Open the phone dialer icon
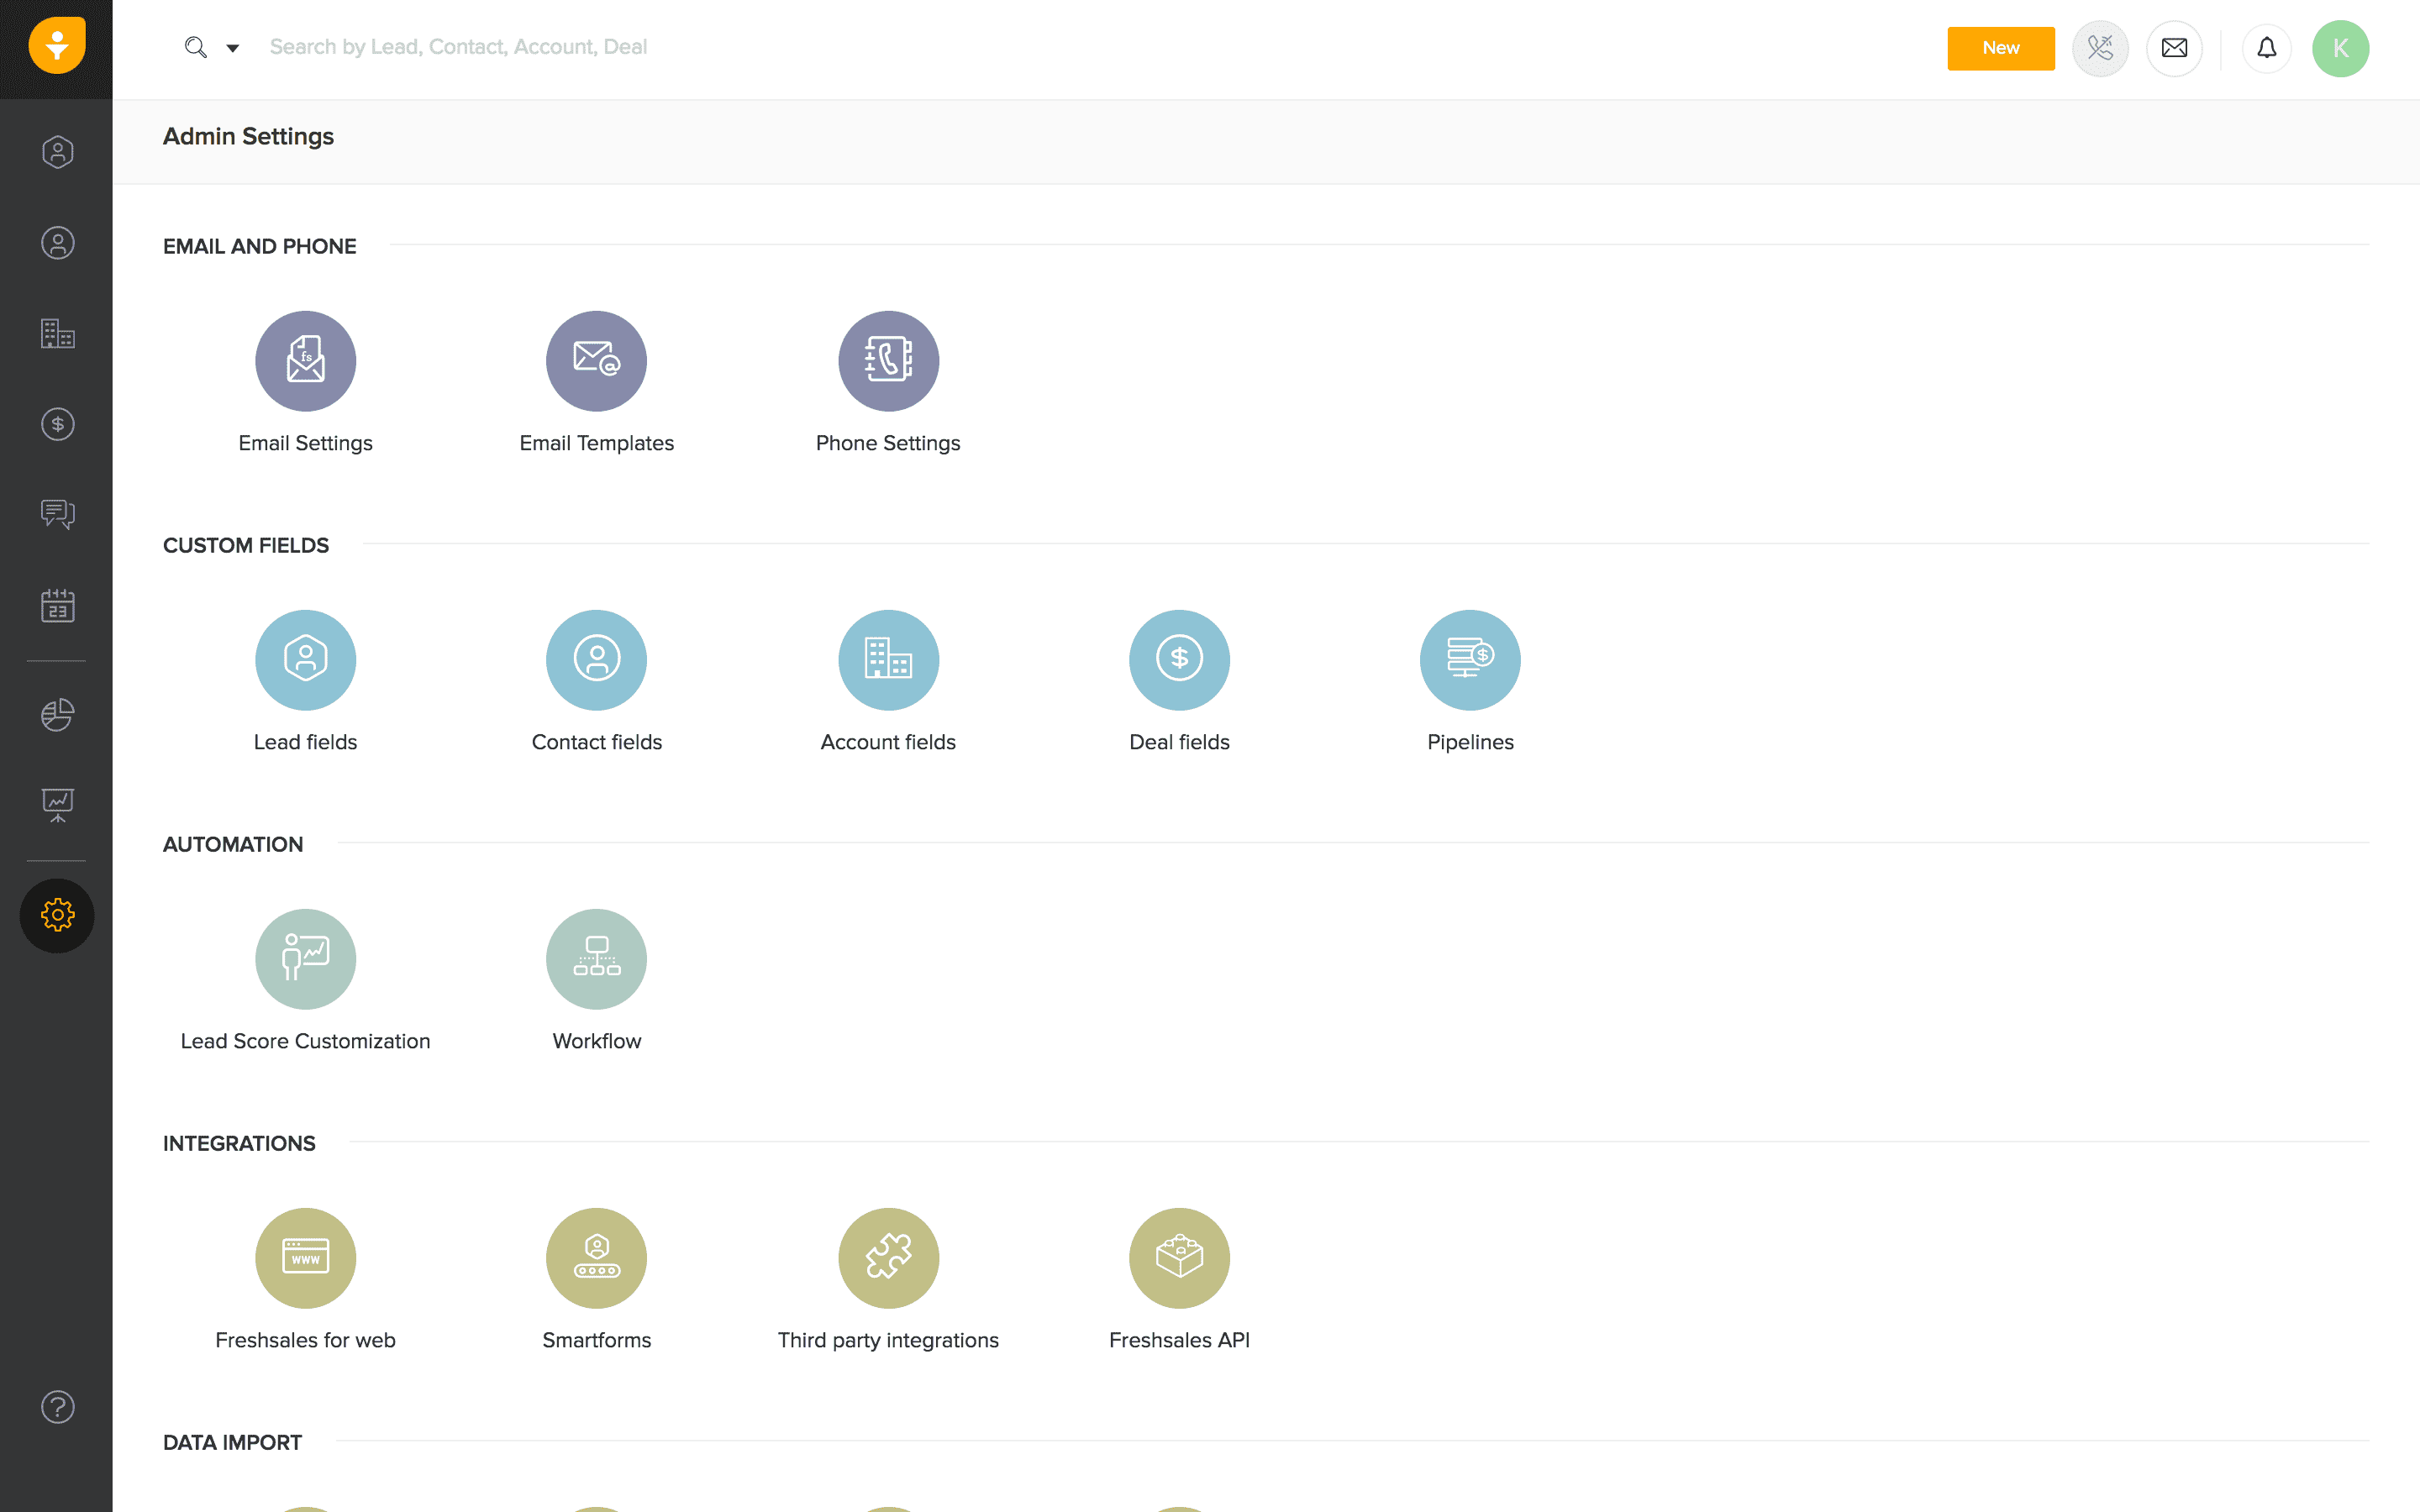Viewport: 2420px width, 1512px height. point(2100,48)
